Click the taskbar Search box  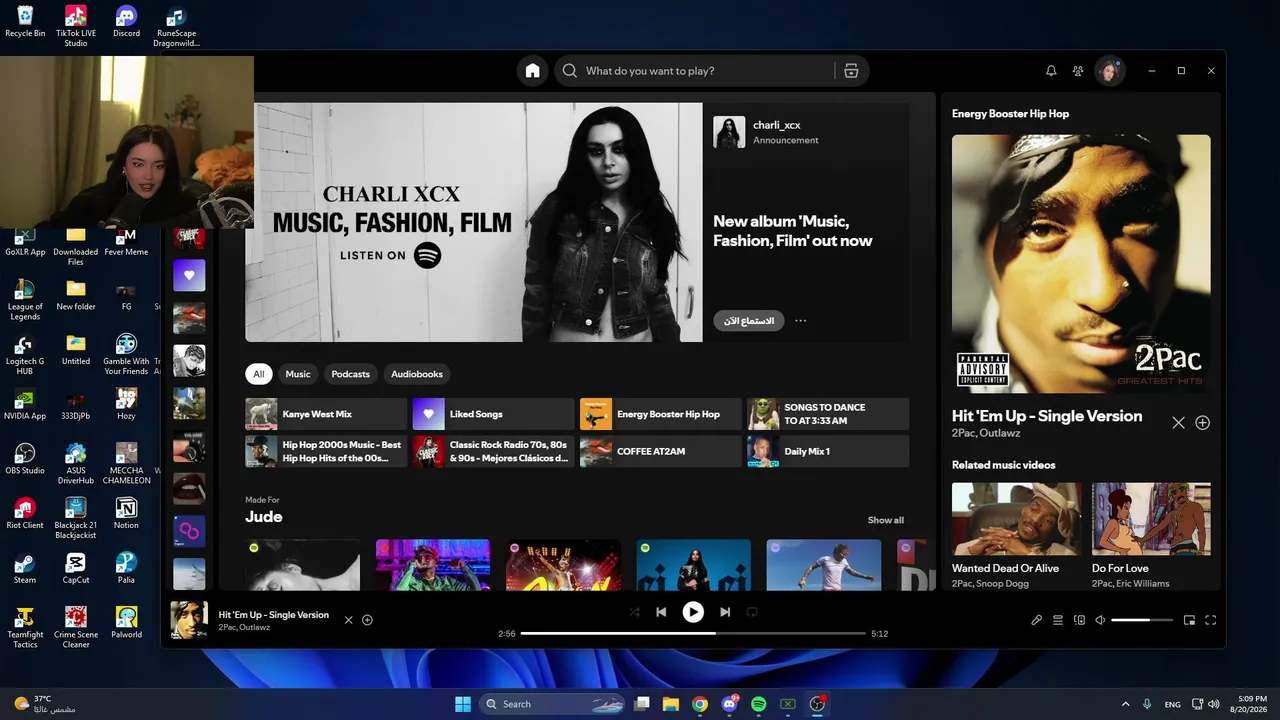pyautogui.click(x=553, y=704)
